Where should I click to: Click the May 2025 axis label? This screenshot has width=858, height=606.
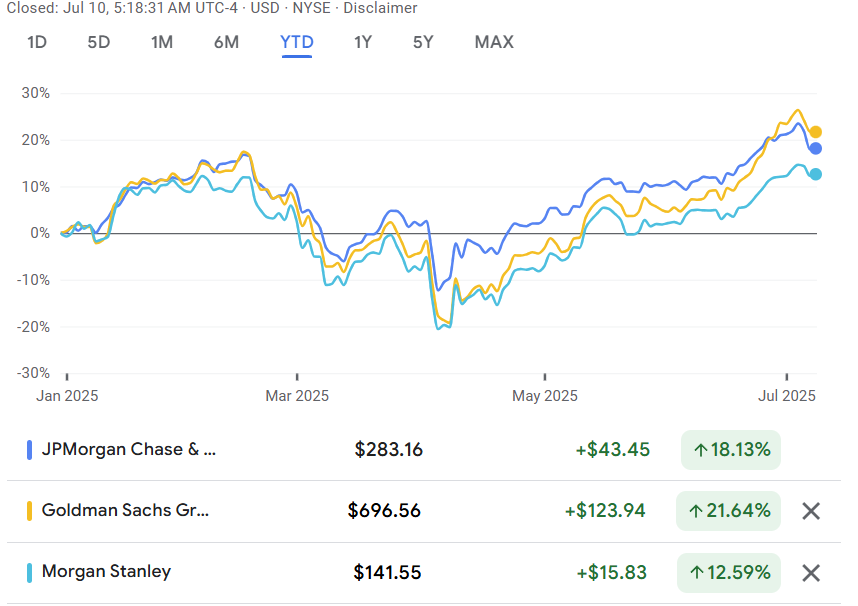544,396
